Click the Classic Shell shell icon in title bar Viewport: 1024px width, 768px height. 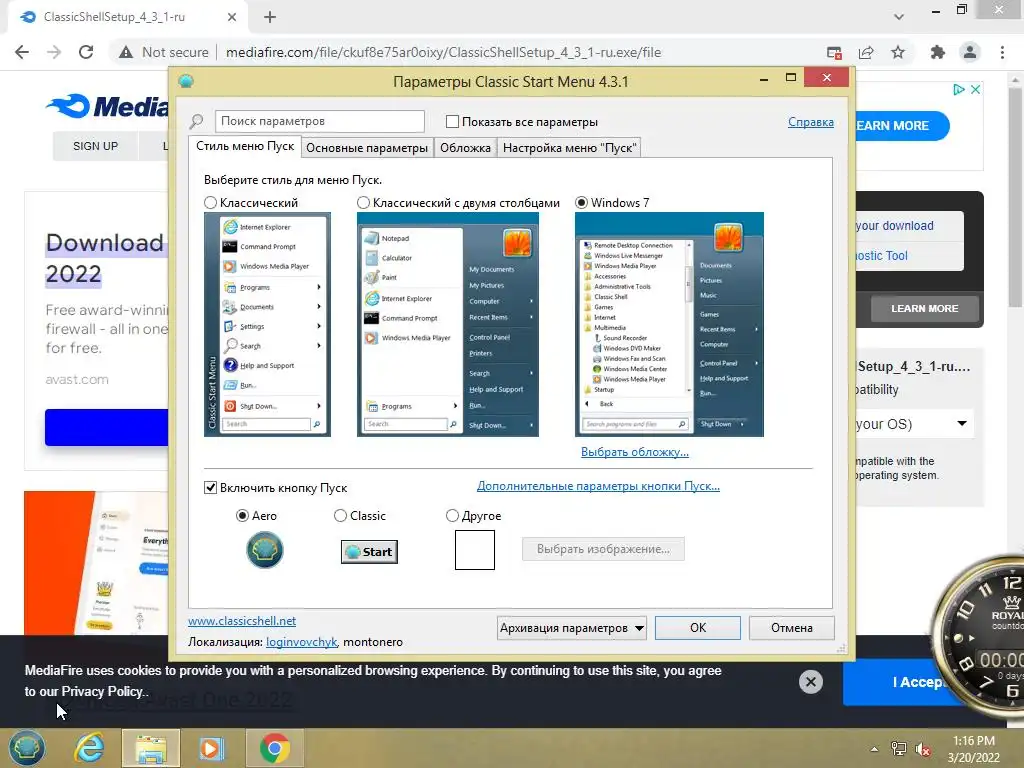[186, 82]
